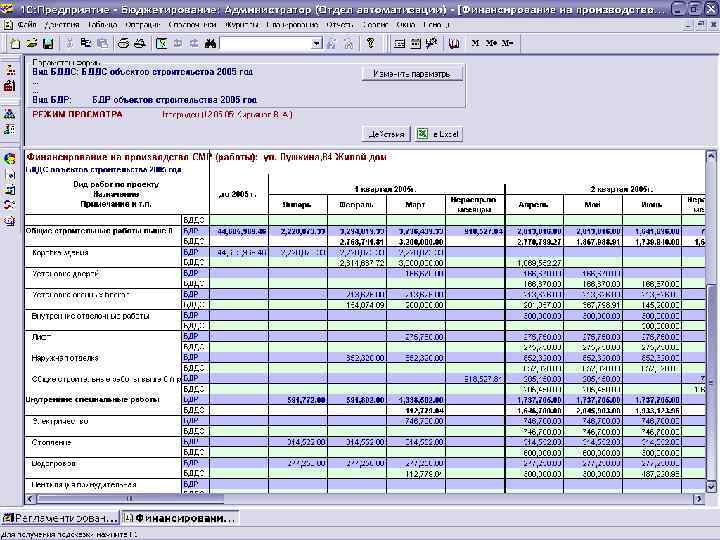Viewport: 720px width, 540px height.
Task: Export the report with в Excel button
Action: click(x=438, y=134)
